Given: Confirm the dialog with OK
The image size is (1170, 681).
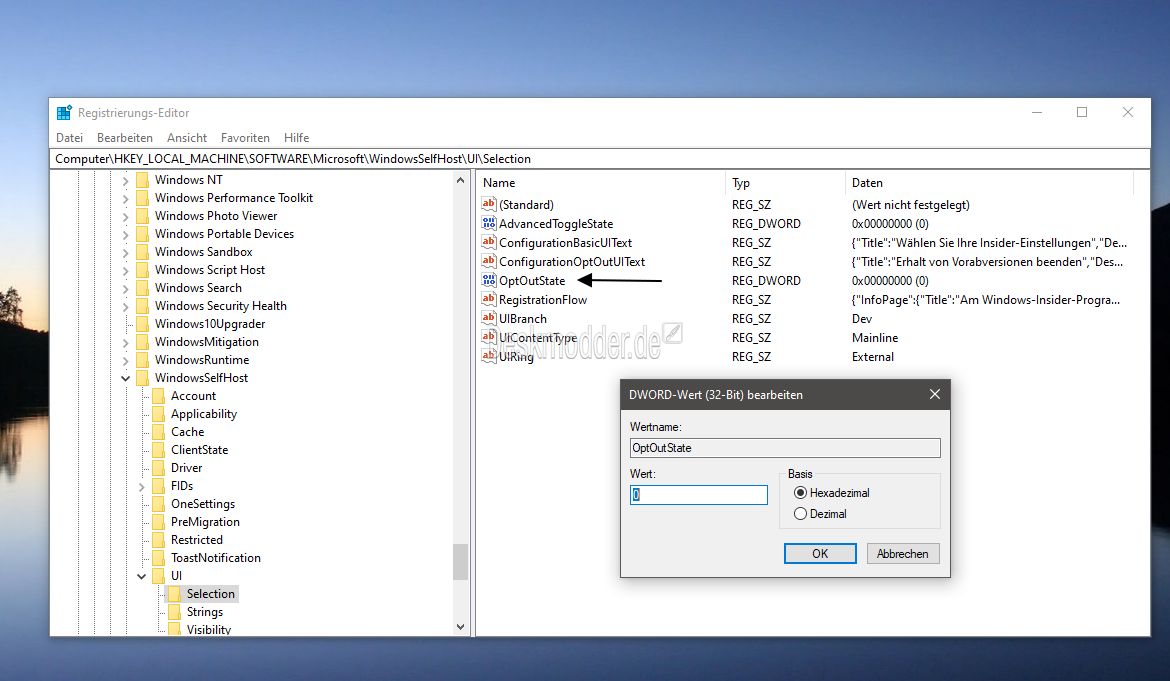Looking at the screenshot, I should tap(820, 553).
